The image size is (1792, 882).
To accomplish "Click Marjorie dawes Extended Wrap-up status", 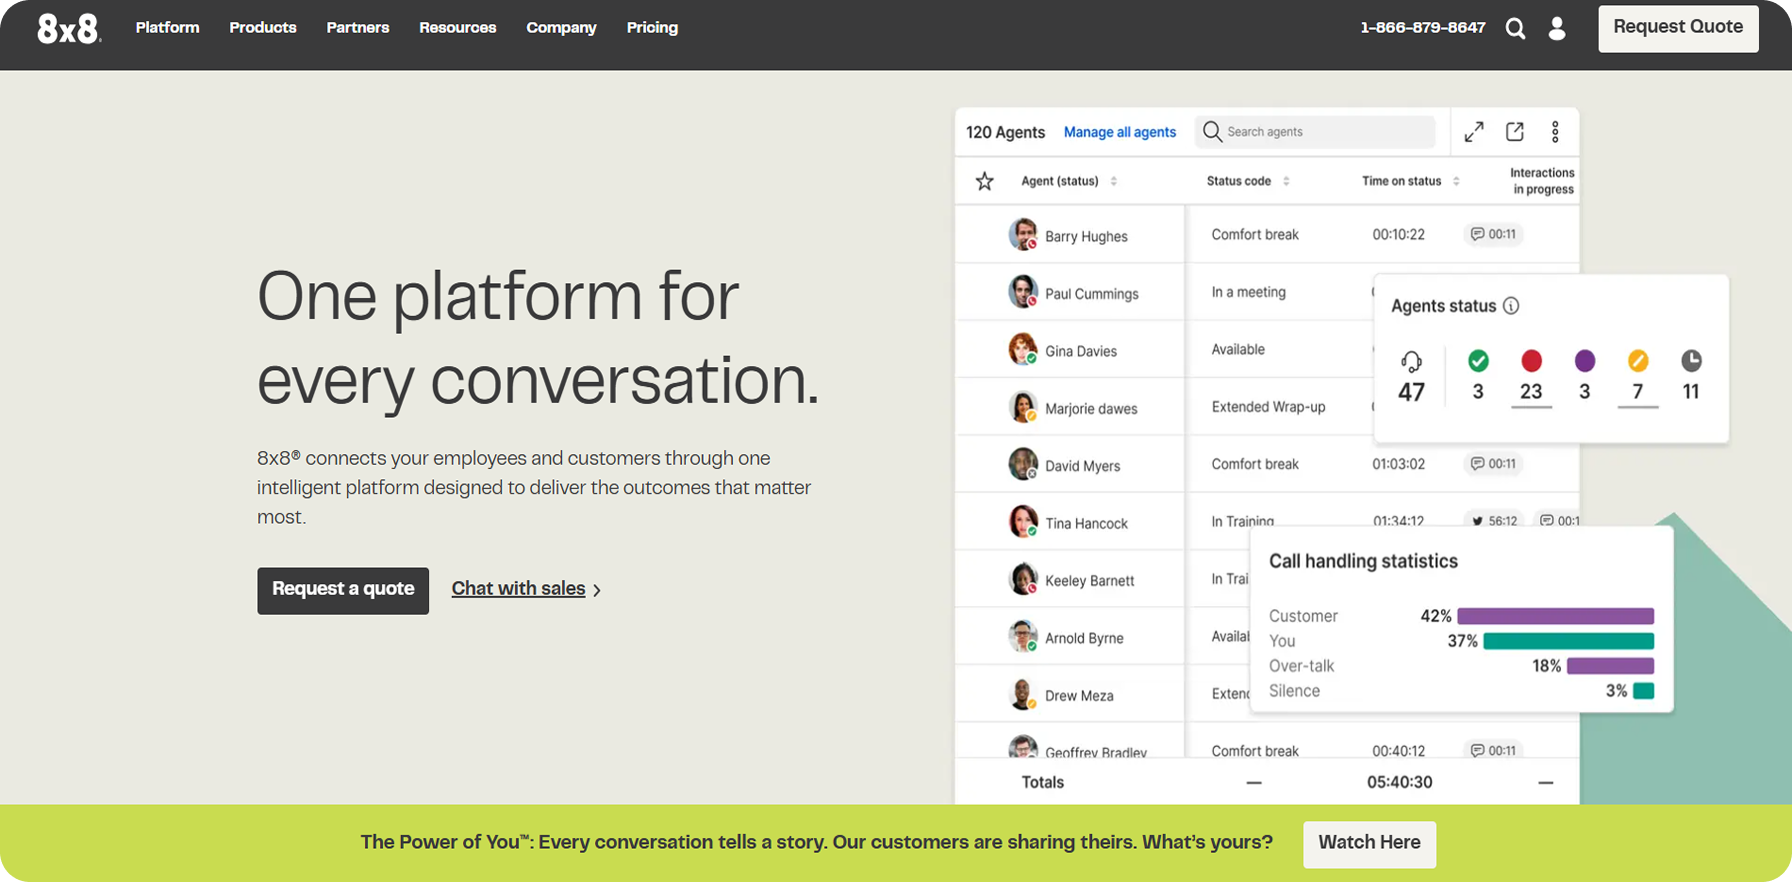I will [1268, 407].
